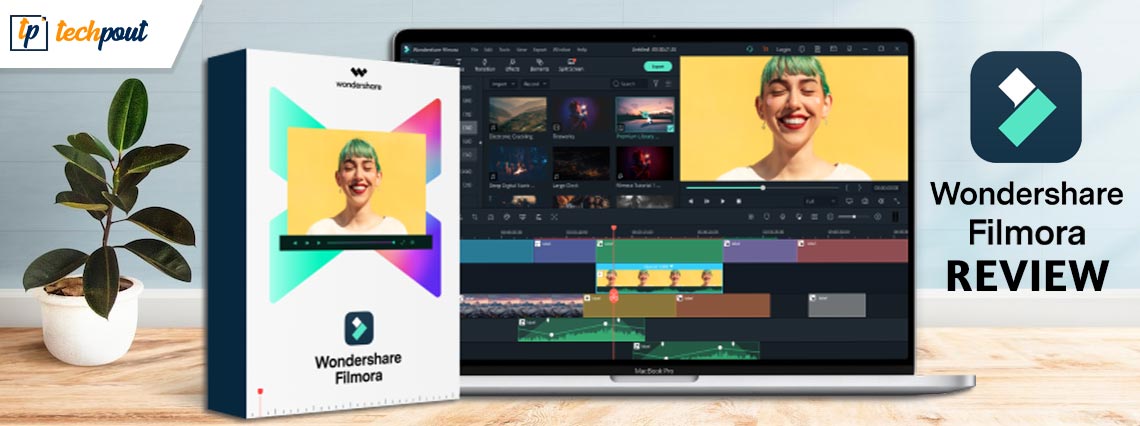The width and height of the screenshot is (1140, 426).
Task: Expand the Record dropdown
Action: click(x=534, y=84)
